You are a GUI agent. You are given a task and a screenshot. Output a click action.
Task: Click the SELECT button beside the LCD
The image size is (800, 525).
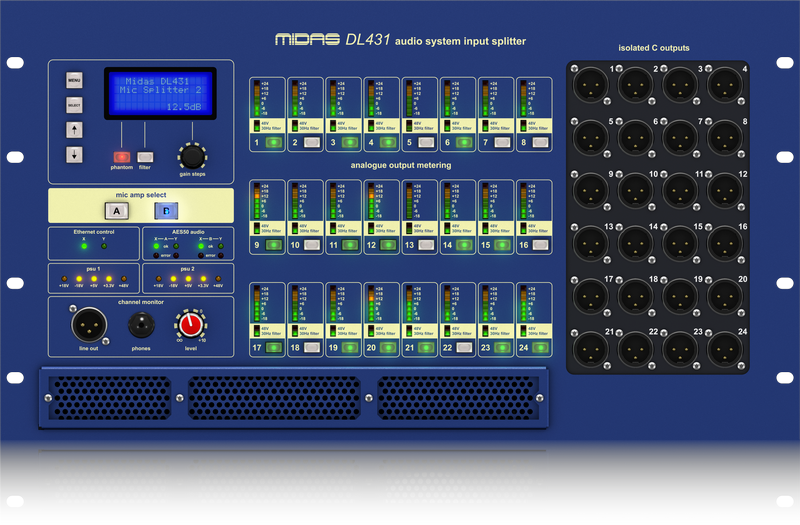(74, 105)
